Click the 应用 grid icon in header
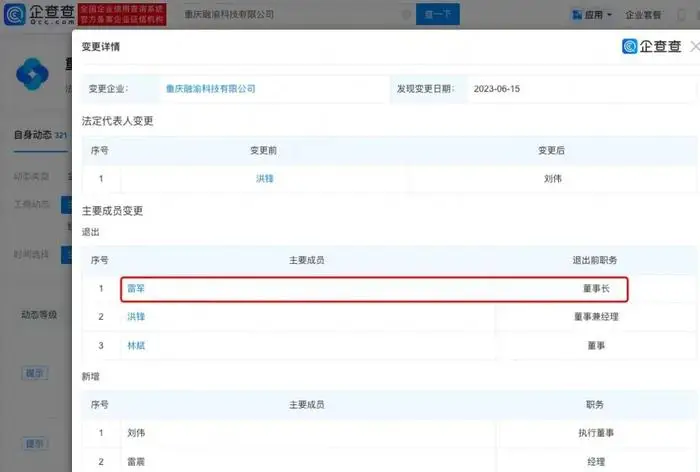 (577, 15)
